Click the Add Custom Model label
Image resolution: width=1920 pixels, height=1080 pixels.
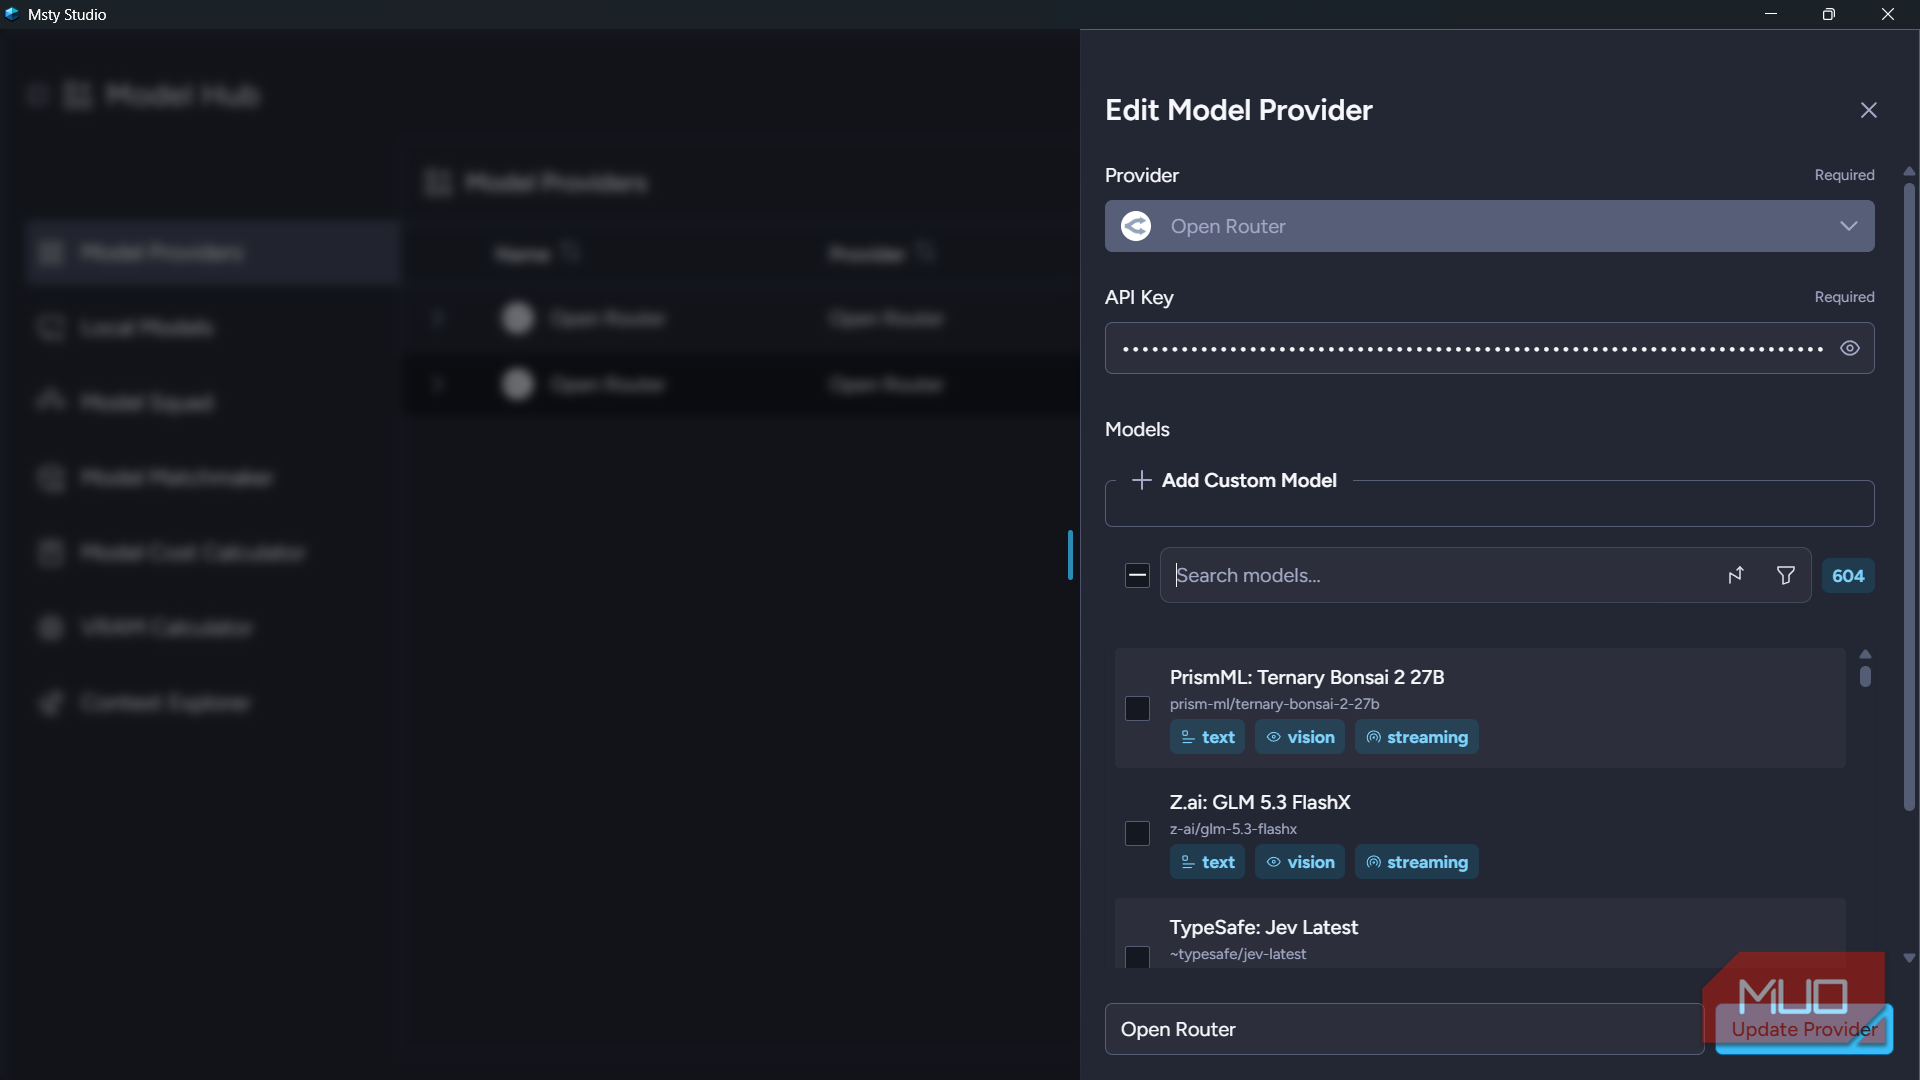[1249, 480]
